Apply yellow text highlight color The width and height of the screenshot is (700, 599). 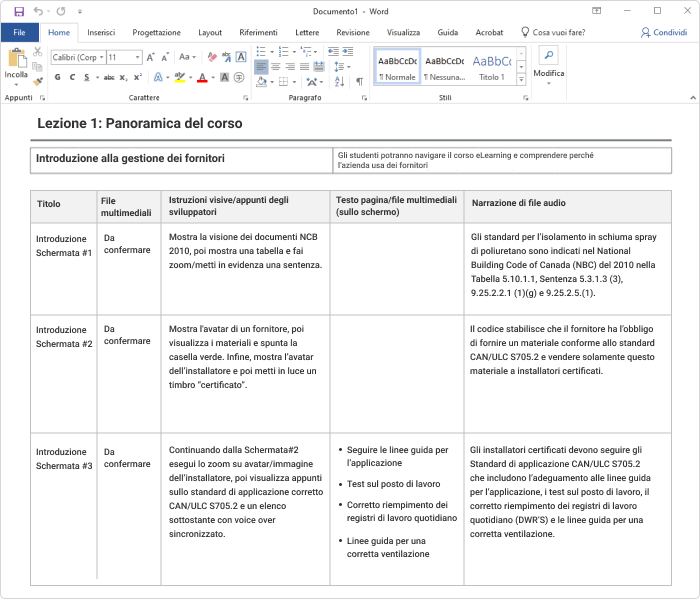[x=180, y=78]
